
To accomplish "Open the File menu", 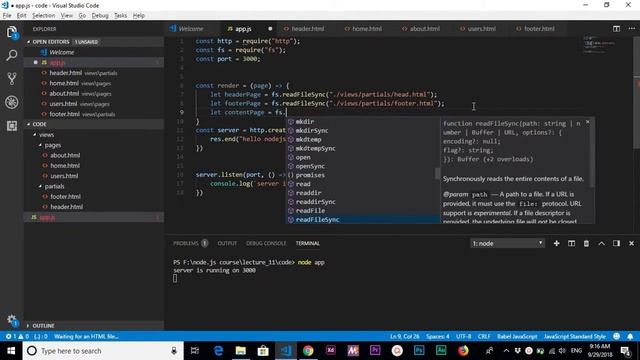I will (x=7, y=16).
